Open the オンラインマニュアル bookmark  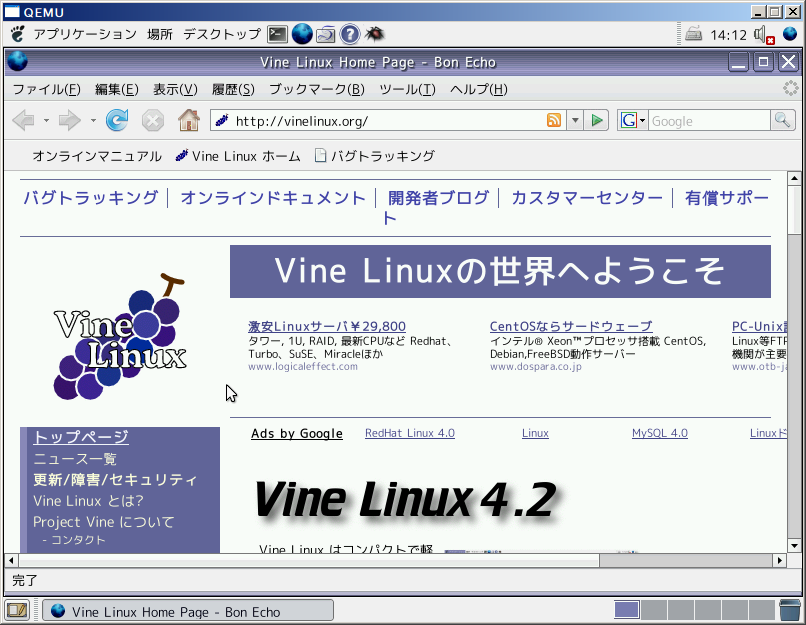pos(97,156)
